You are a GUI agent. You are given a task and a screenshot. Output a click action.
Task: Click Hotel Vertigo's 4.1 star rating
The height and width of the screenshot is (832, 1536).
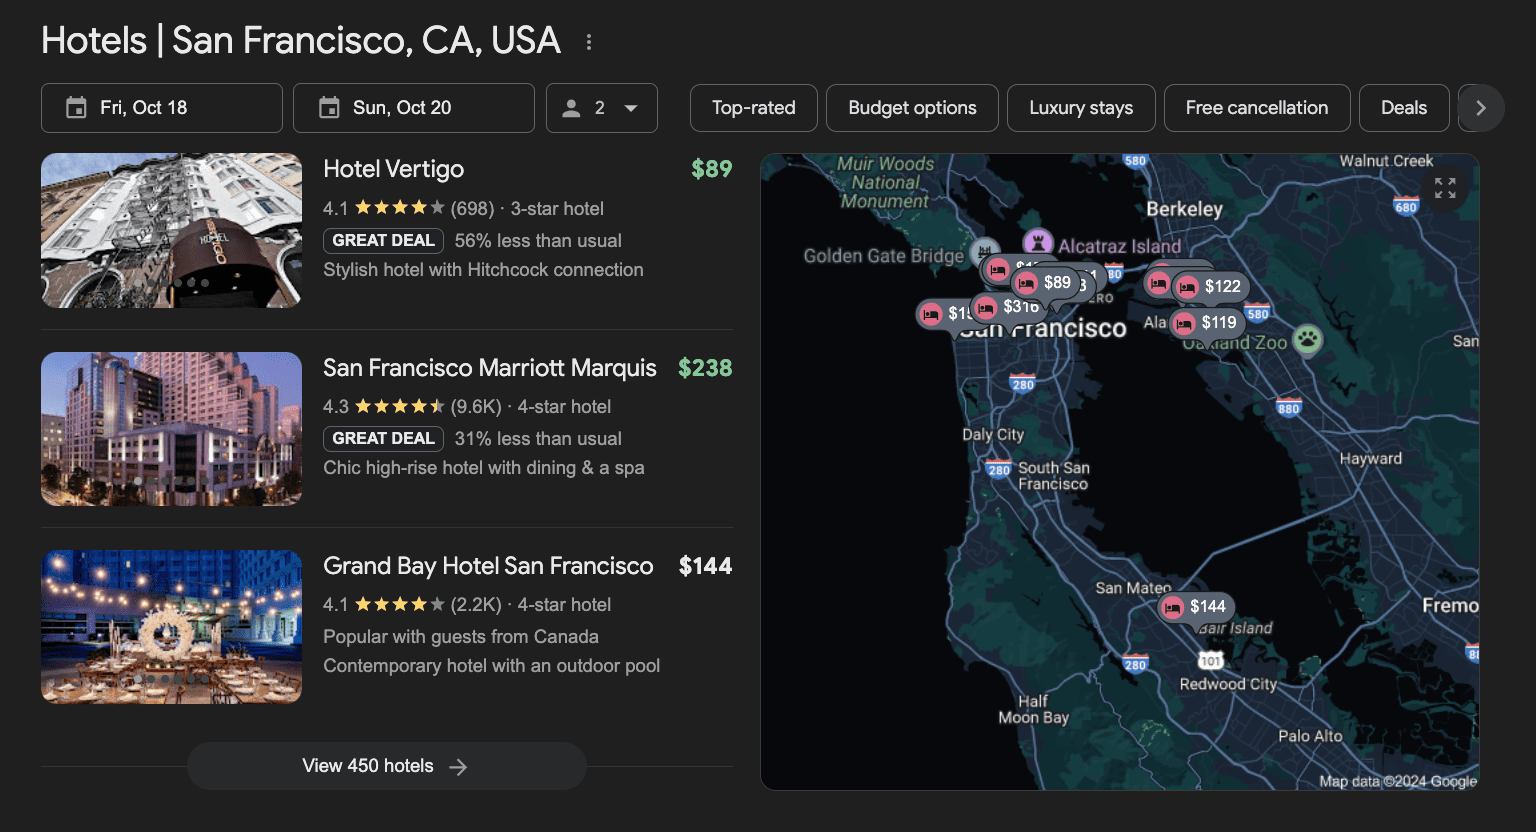point(383,208)
